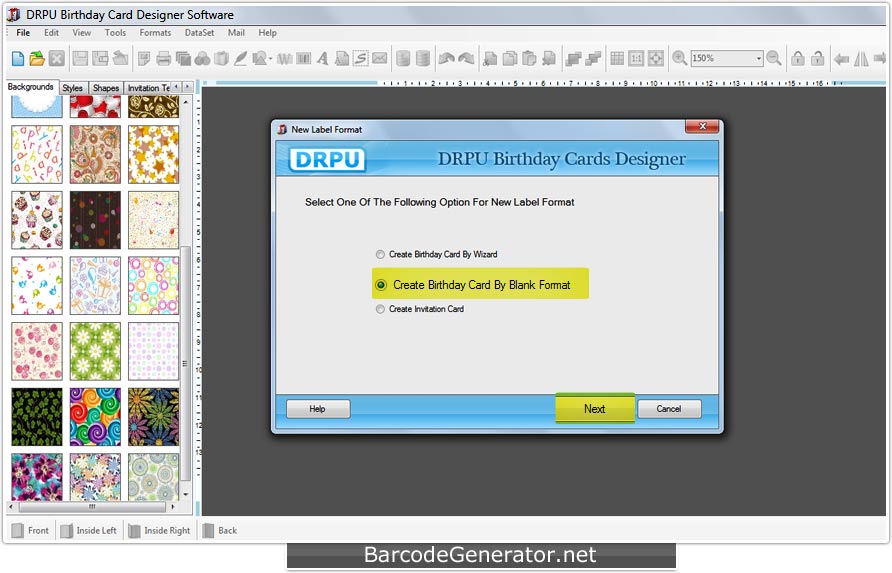Click the feather pen drawing tool icon
The height and width of the screenshot is (573, 892).
[241, 58]
